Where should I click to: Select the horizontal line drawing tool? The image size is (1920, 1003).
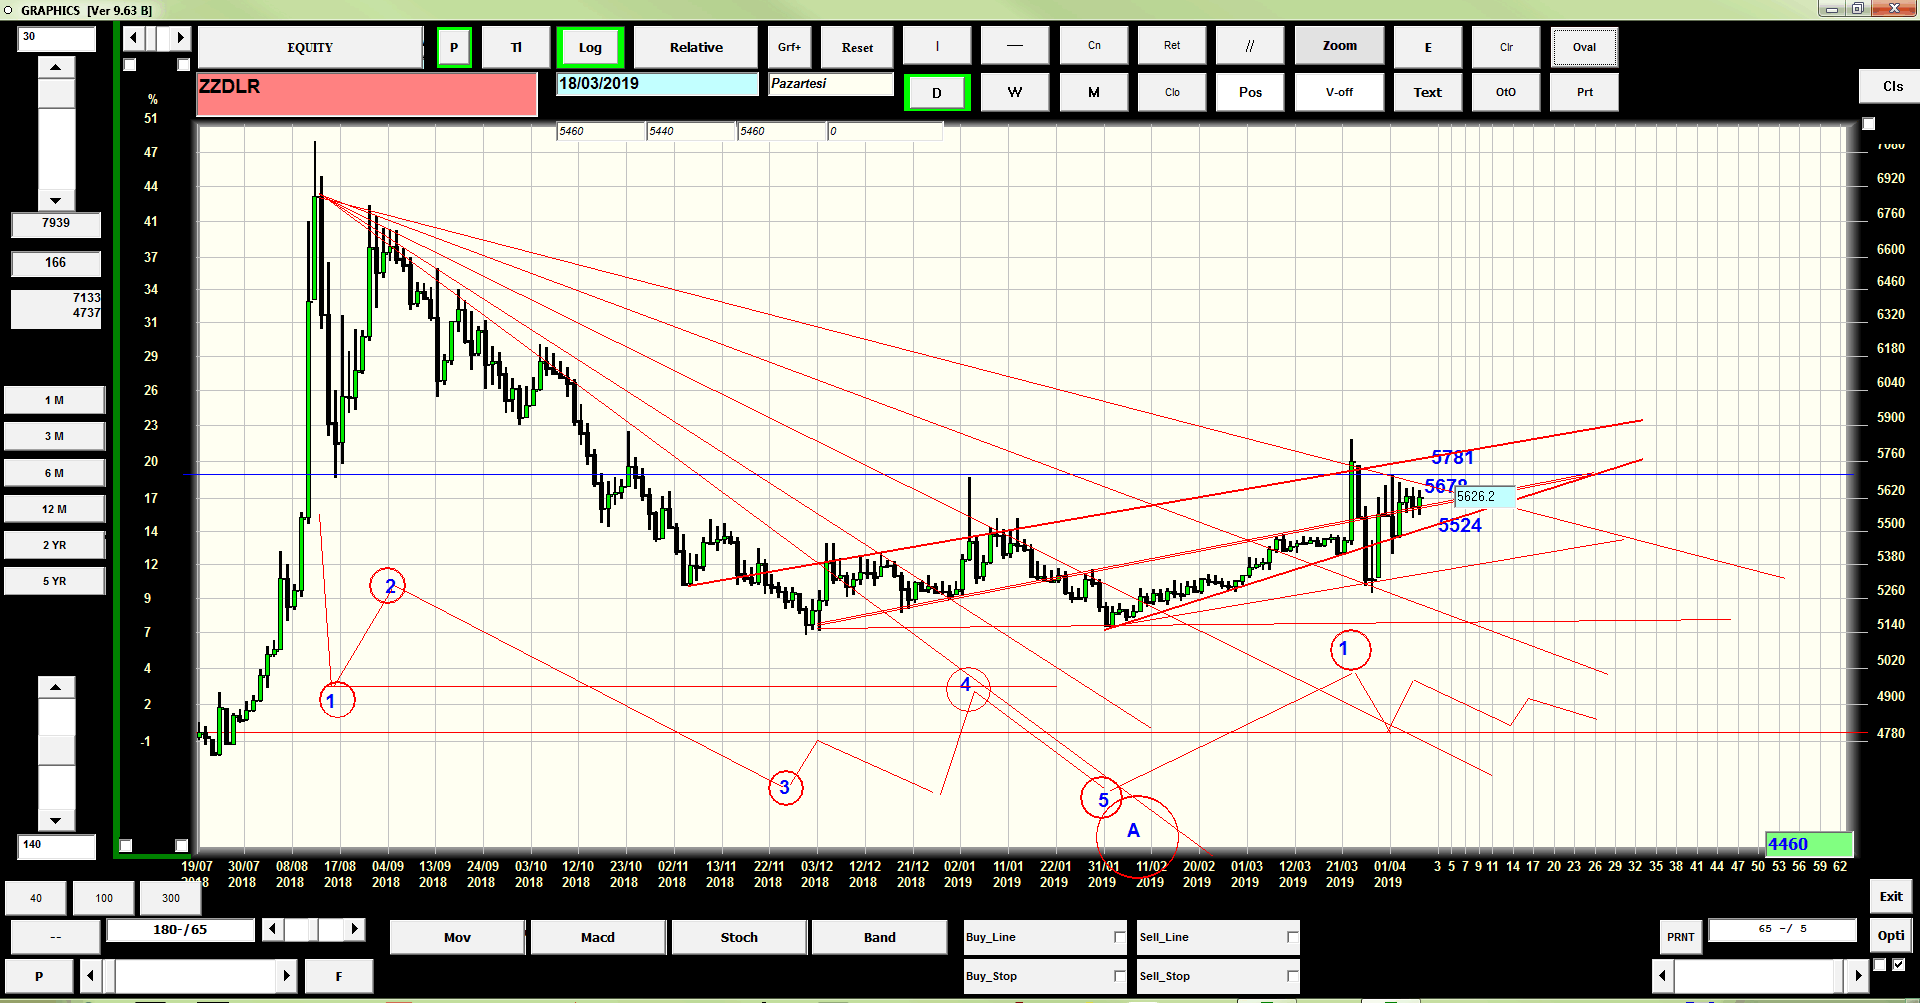point(1015,46)
